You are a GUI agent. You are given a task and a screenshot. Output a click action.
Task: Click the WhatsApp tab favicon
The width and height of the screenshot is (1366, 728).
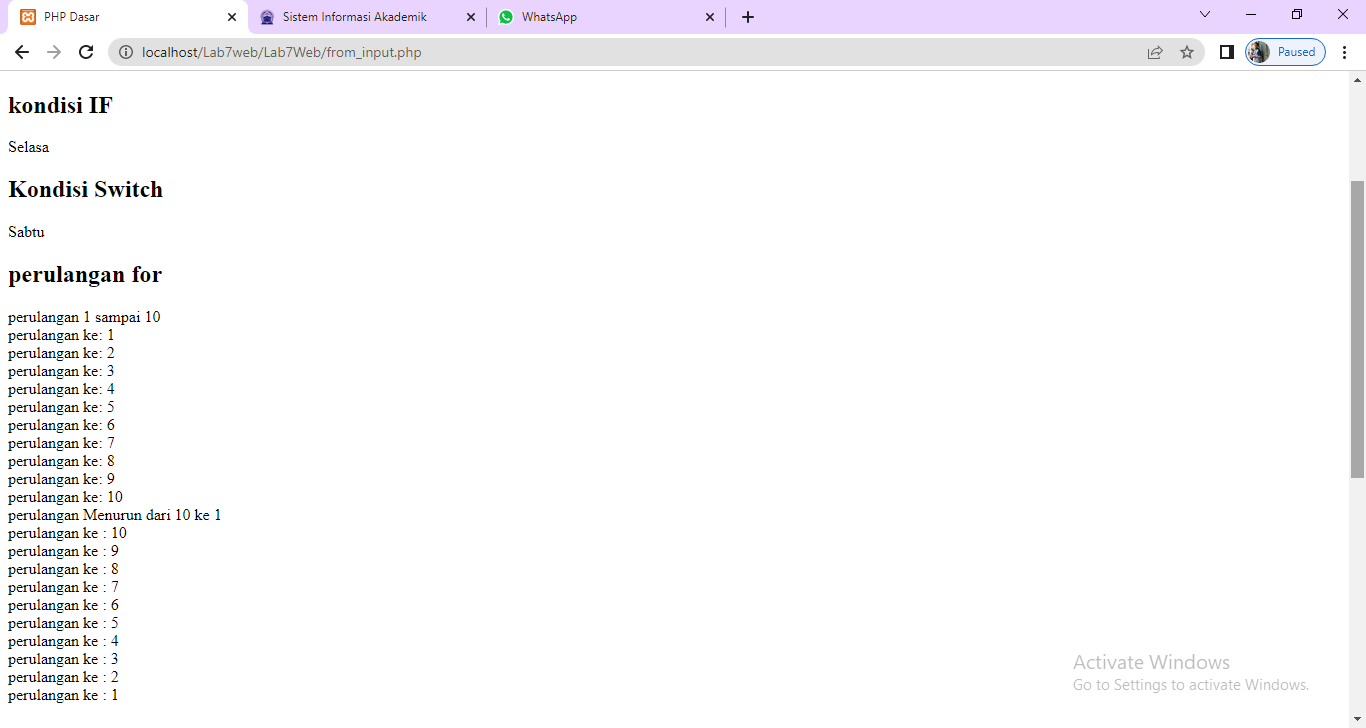coord(507,17)
